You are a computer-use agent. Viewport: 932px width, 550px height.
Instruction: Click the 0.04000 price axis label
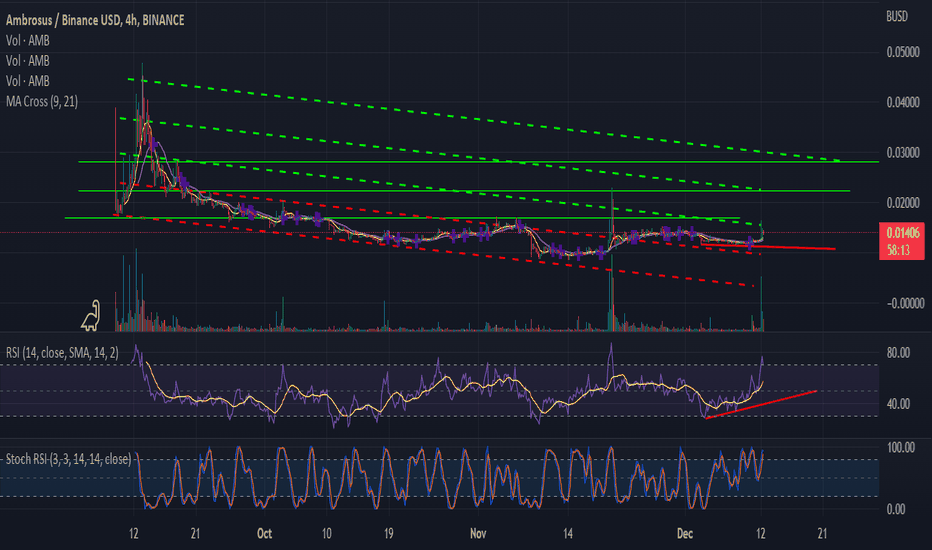903,102
